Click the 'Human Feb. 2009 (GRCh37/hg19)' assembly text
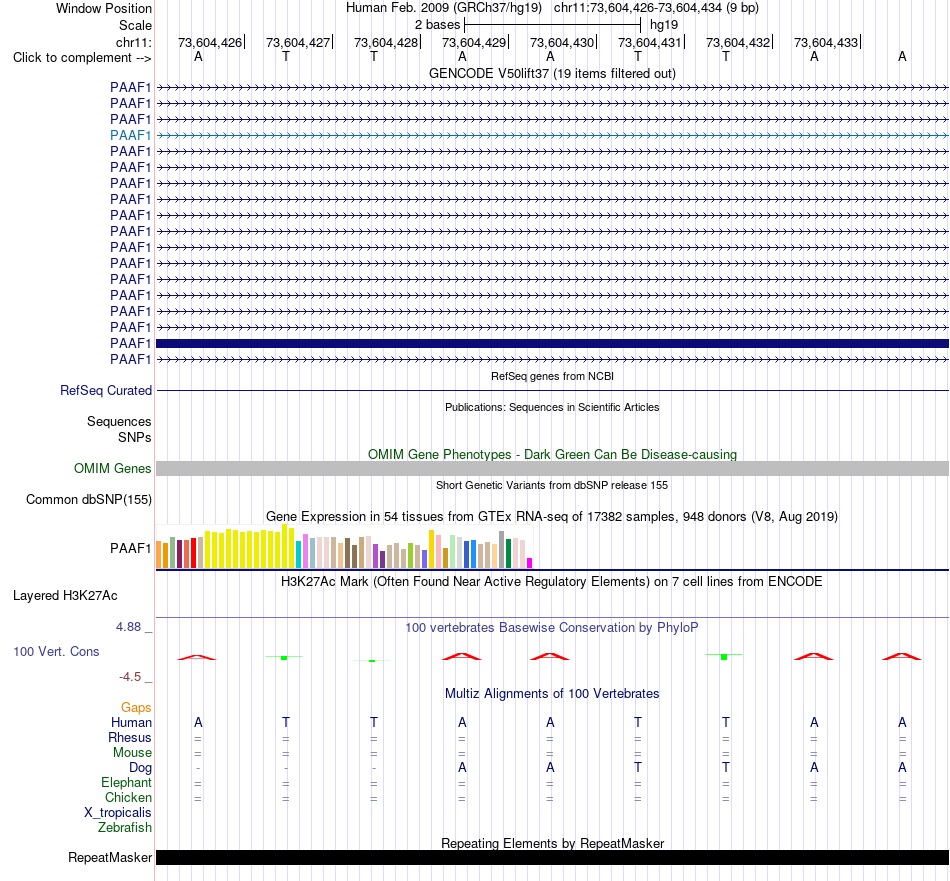The height and width of the screenshot is (881, 950). coord(443,8)
